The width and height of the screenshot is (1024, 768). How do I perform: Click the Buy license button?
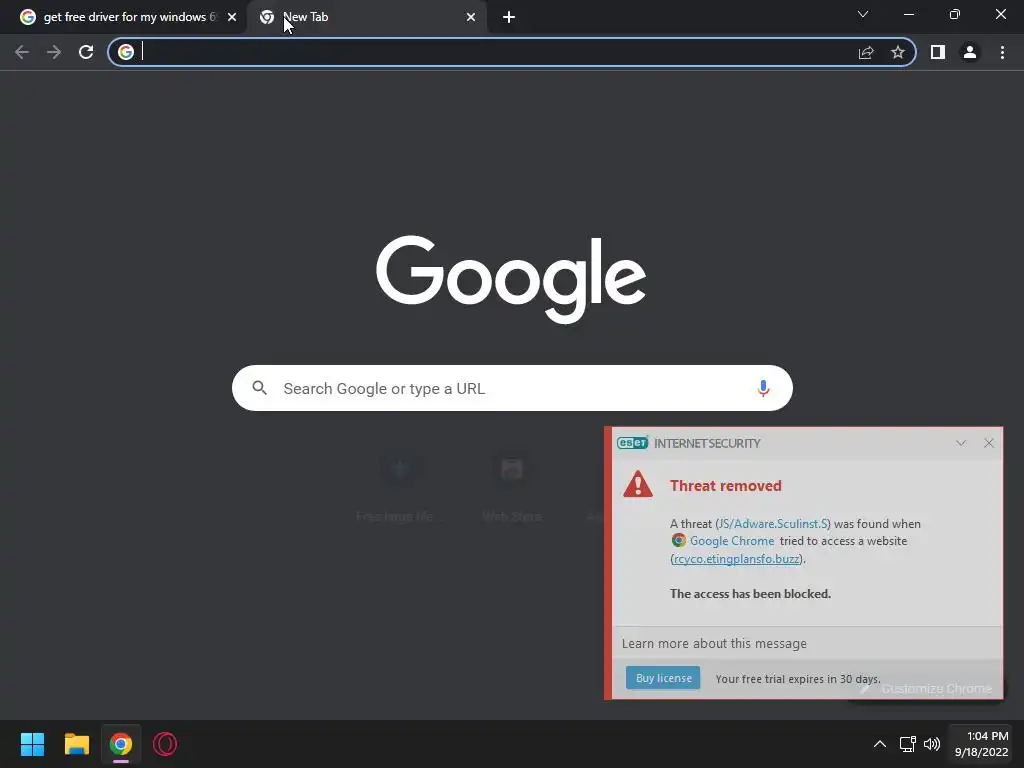coord(663,678)
